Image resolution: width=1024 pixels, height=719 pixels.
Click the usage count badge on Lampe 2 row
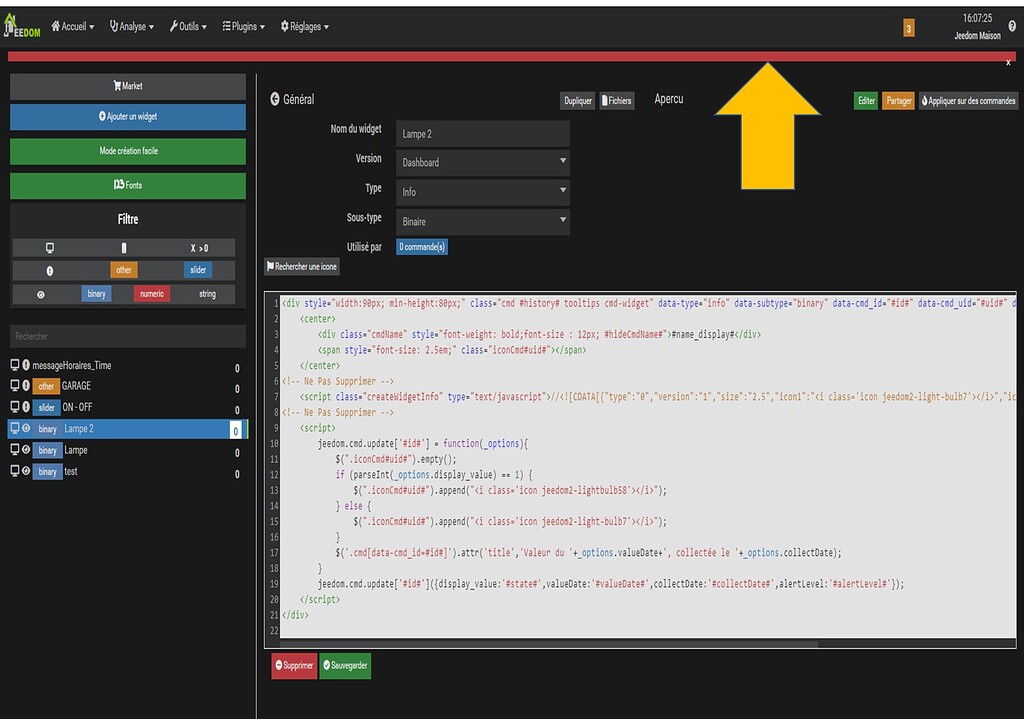pos(236,430)
